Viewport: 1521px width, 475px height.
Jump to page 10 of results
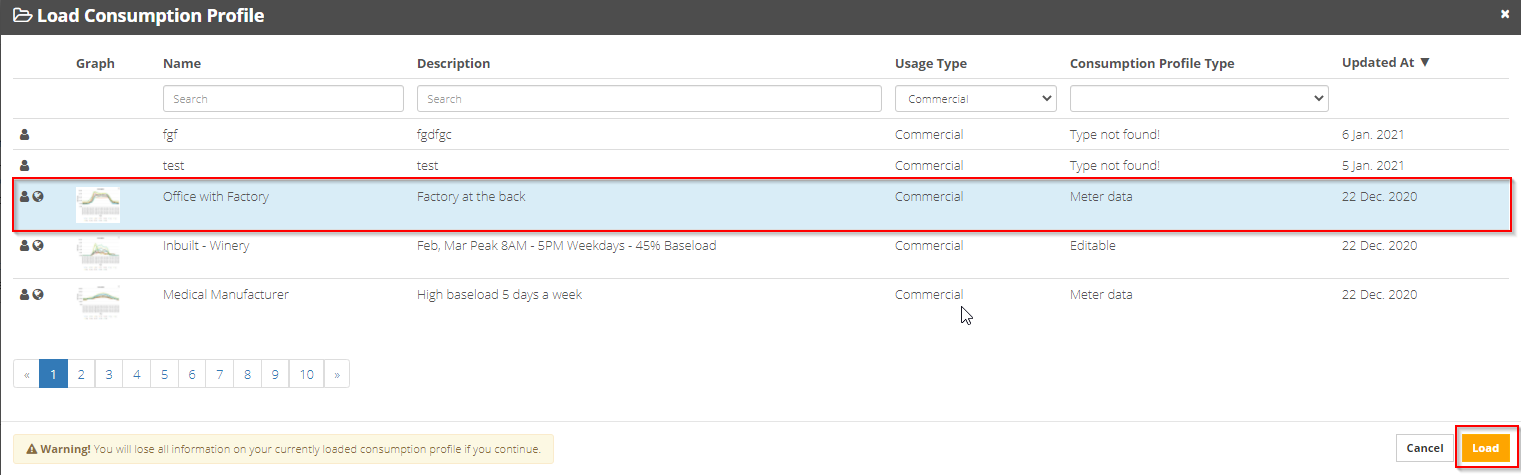(307, 374)
